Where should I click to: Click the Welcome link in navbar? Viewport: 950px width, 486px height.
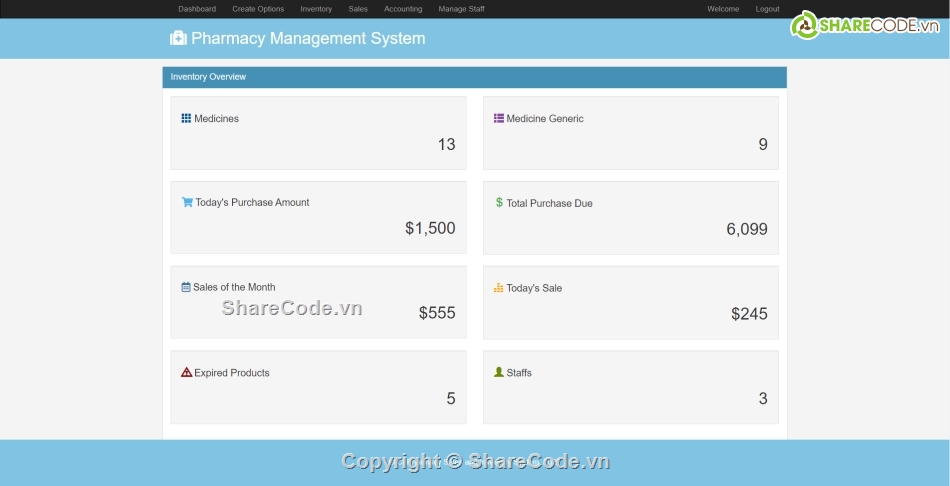click(x=723, y=9)
